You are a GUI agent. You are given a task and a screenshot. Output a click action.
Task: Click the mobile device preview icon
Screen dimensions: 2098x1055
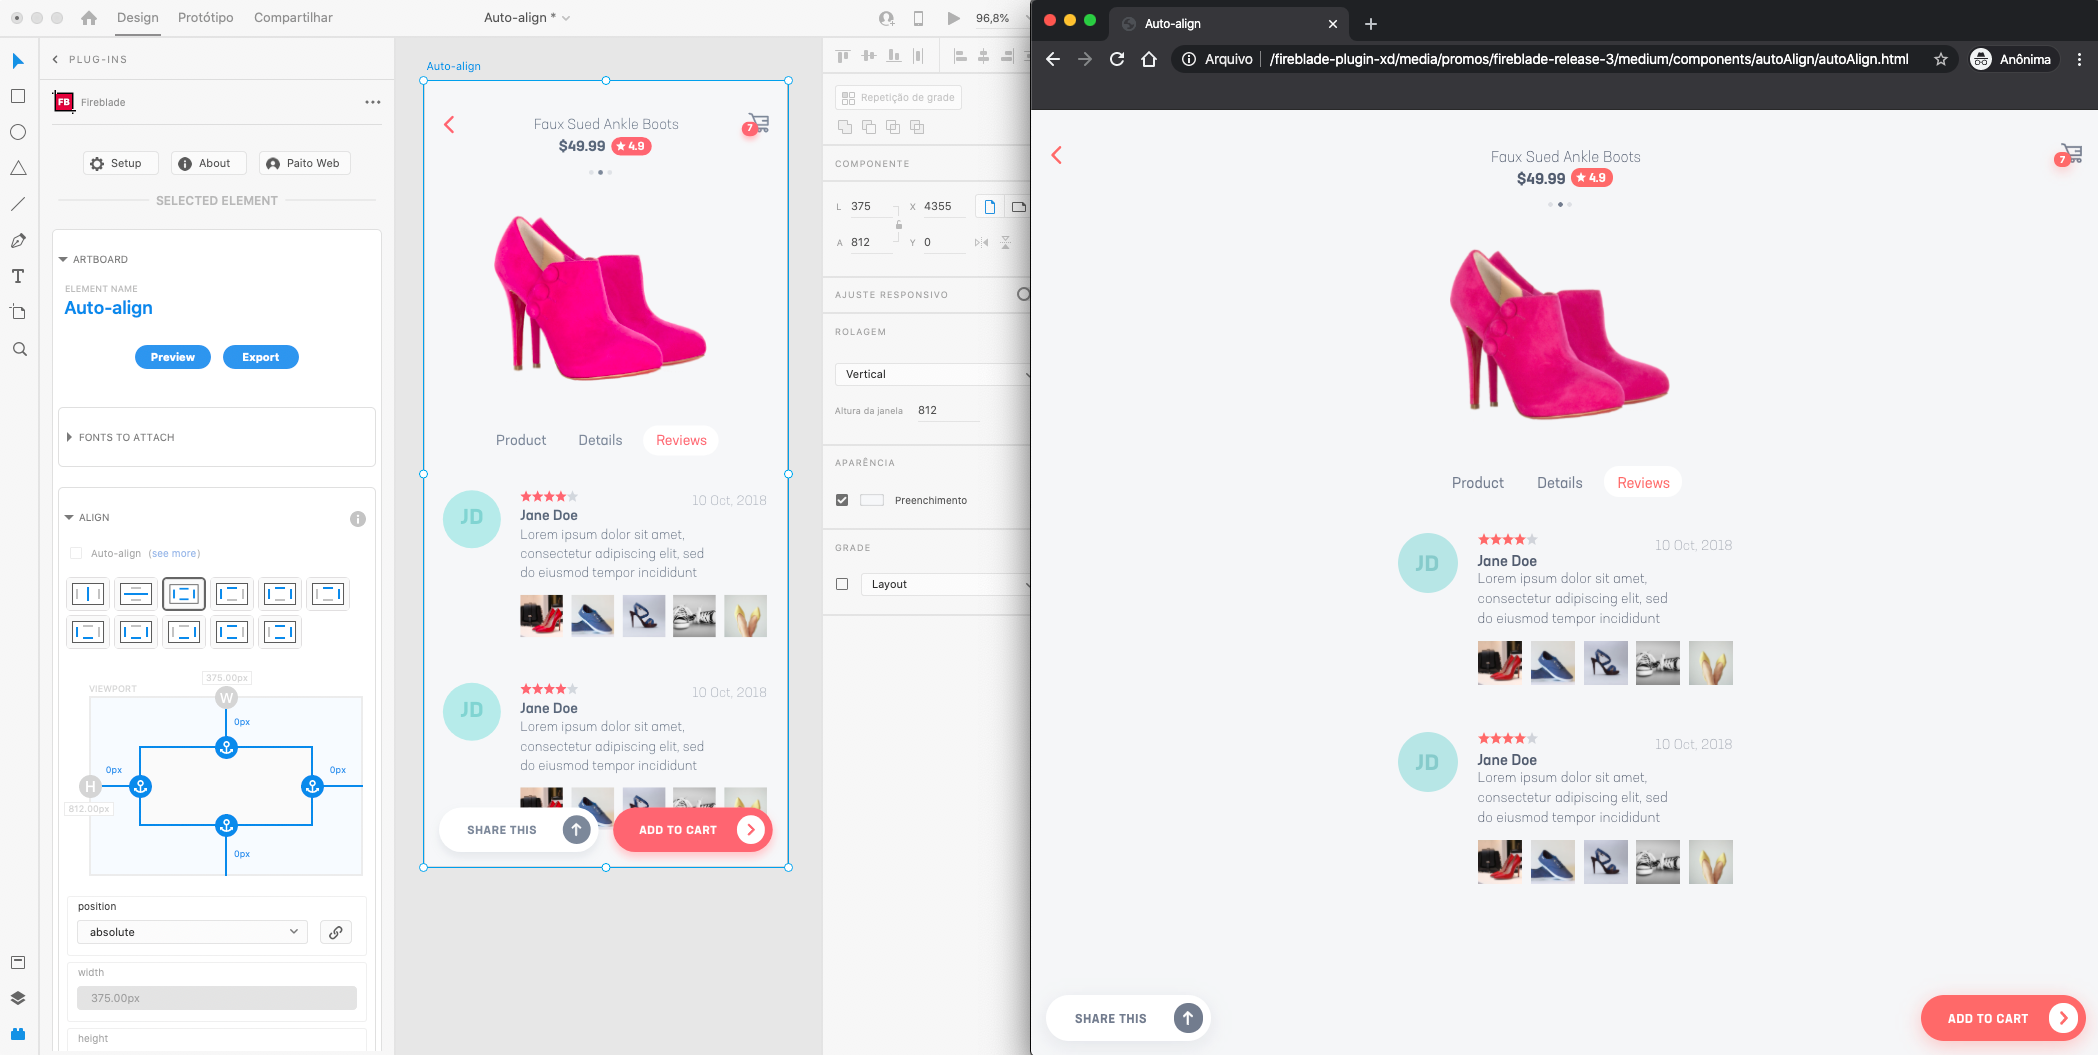coord(918,18)
